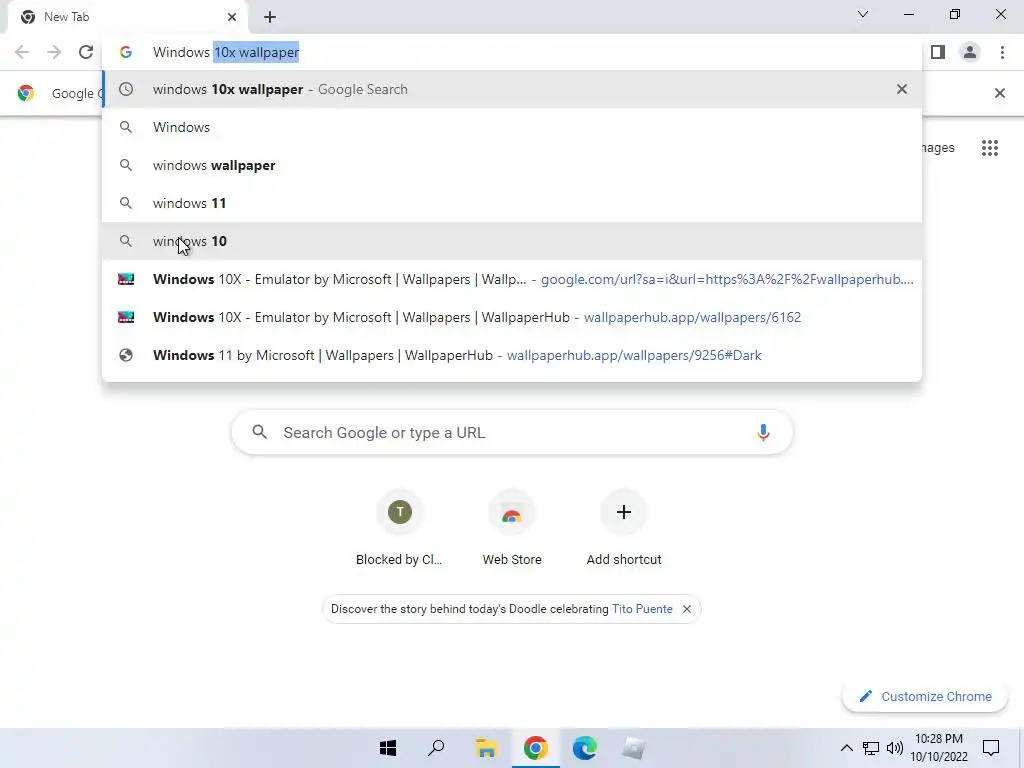Close the New Tab tab
The image size is (1024, 768).
pos(232,17)
